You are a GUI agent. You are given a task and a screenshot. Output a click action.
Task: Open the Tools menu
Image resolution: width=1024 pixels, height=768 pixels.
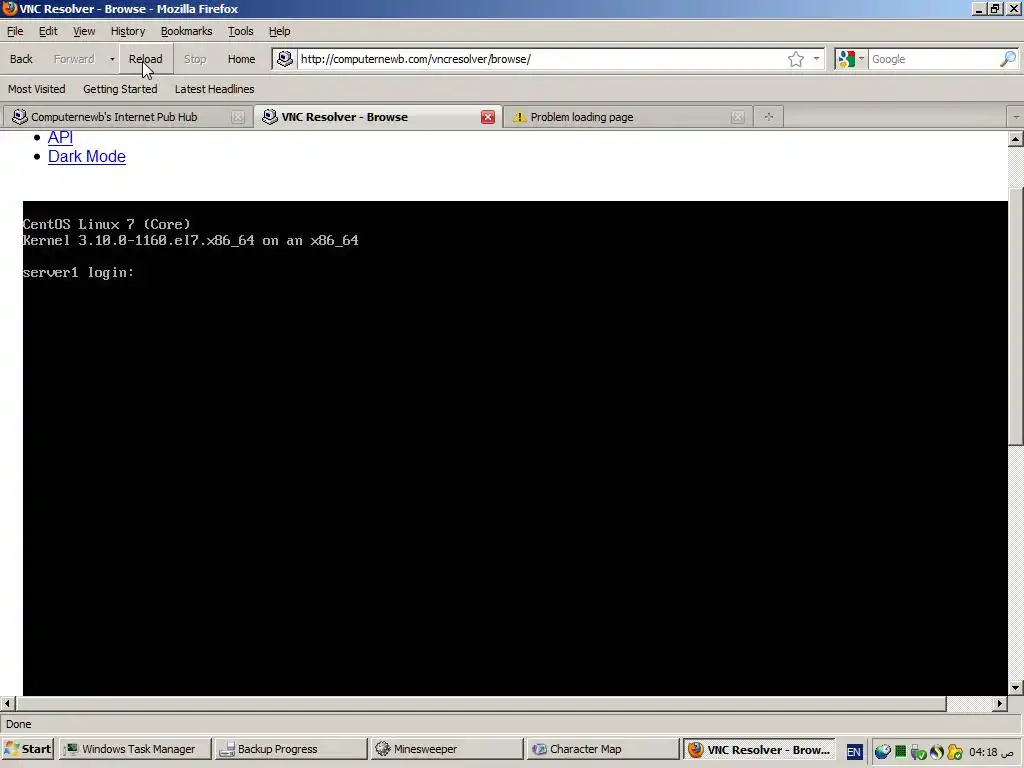240,31
